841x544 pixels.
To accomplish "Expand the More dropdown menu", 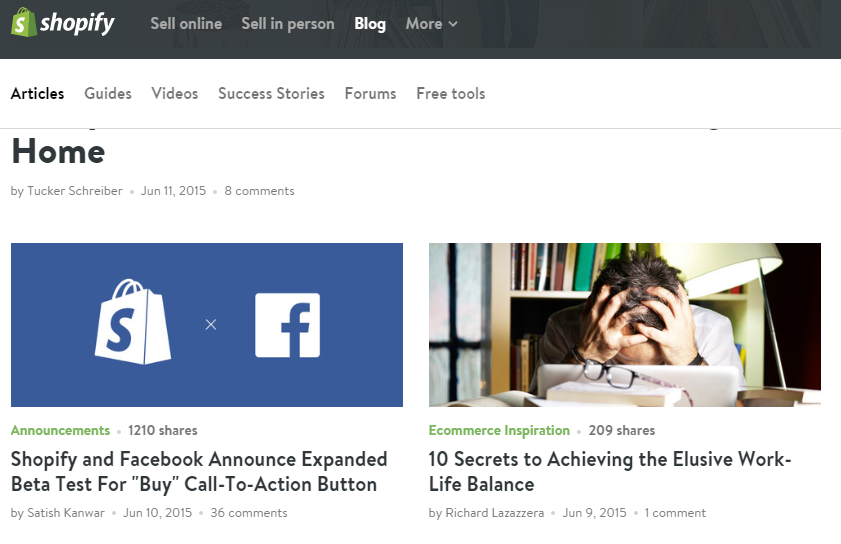I will [431, 24].
